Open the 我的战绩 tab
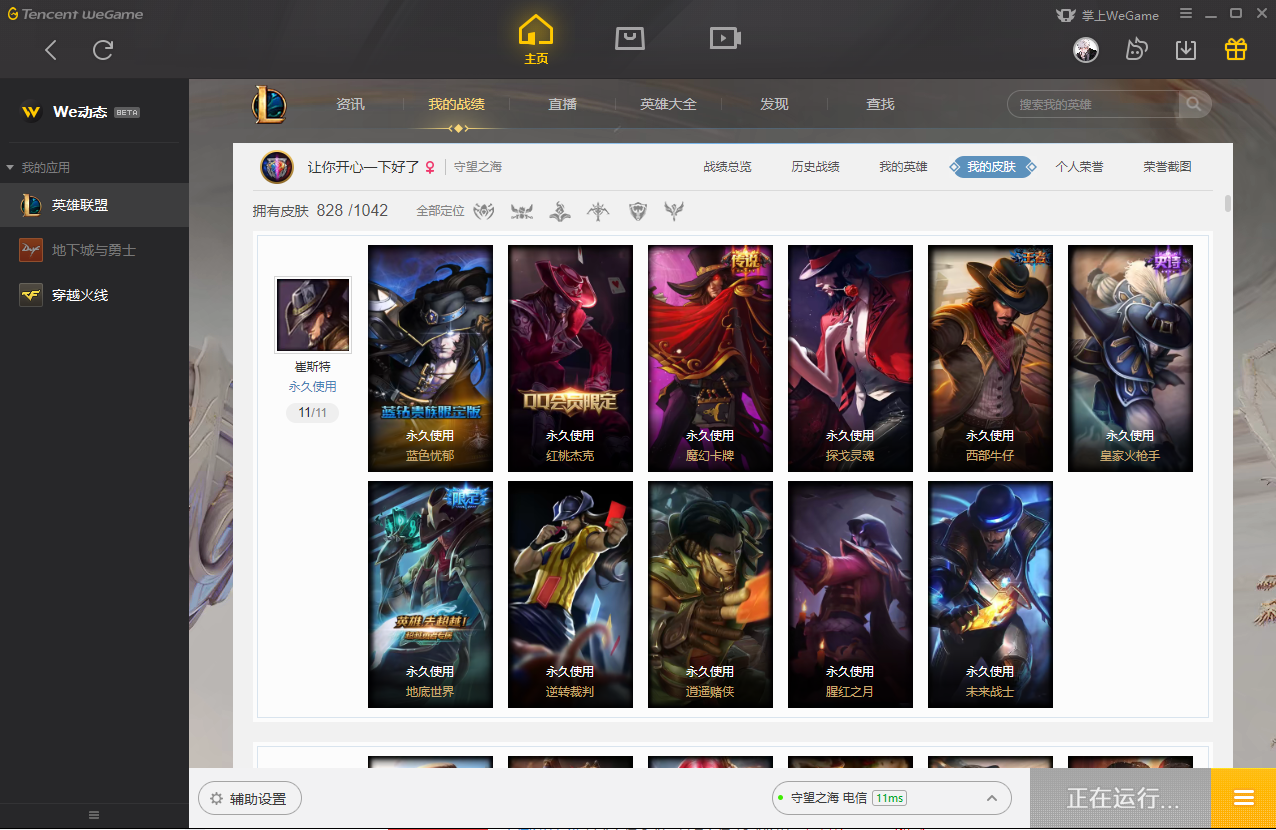Image resolution: width=1276 pixels, height=830 pixels. tap(457, 104)
